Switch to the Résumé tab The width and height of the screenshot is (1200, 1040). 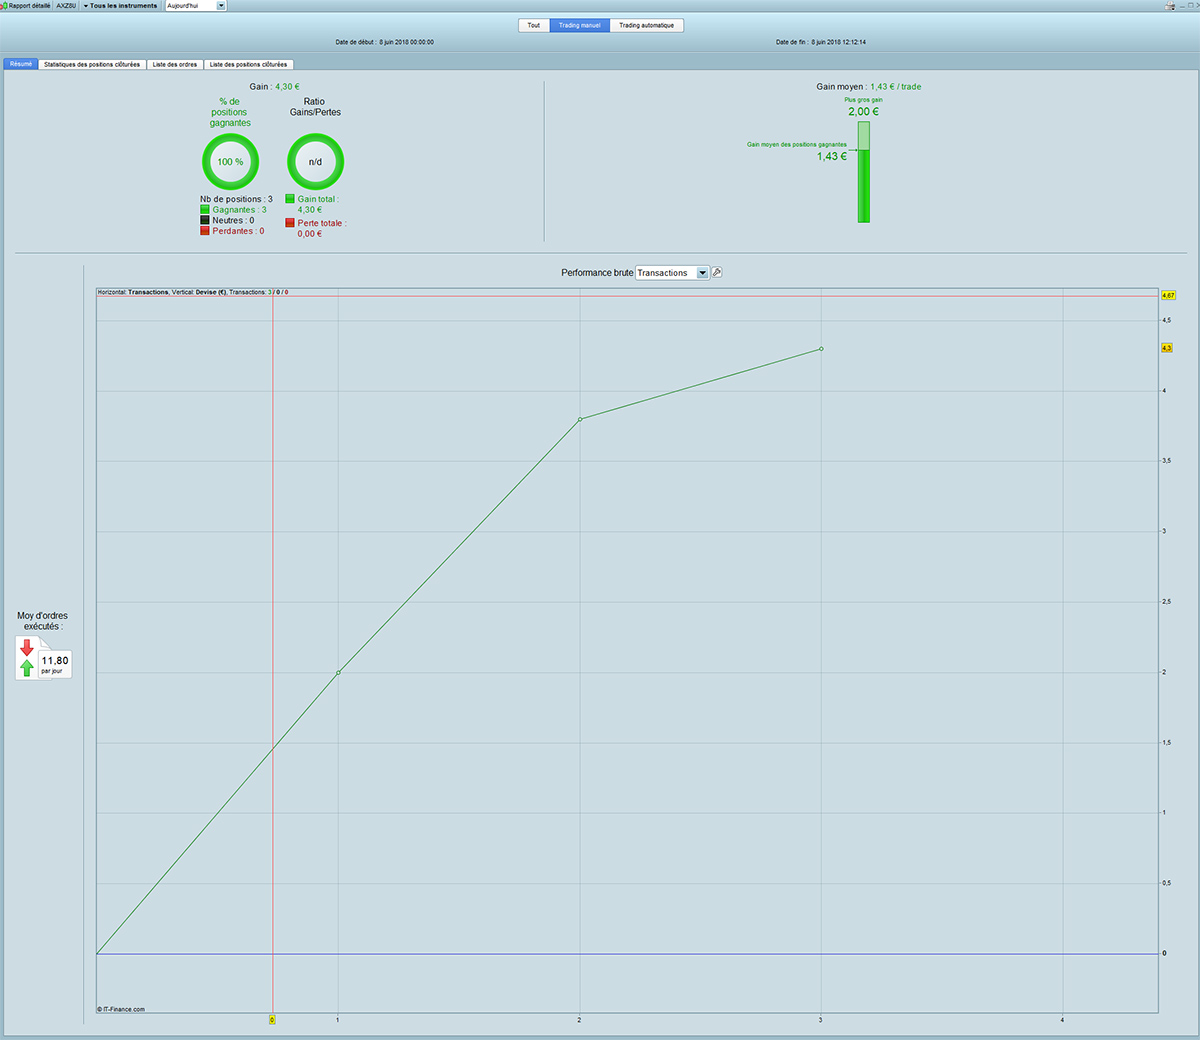click(21, 64)
